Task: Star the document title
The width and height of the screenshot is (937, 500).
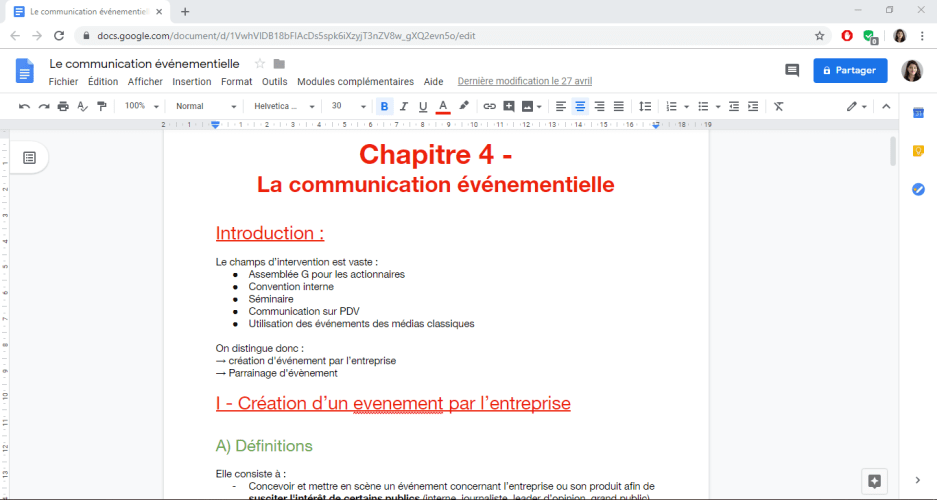Action: (260, 64)
